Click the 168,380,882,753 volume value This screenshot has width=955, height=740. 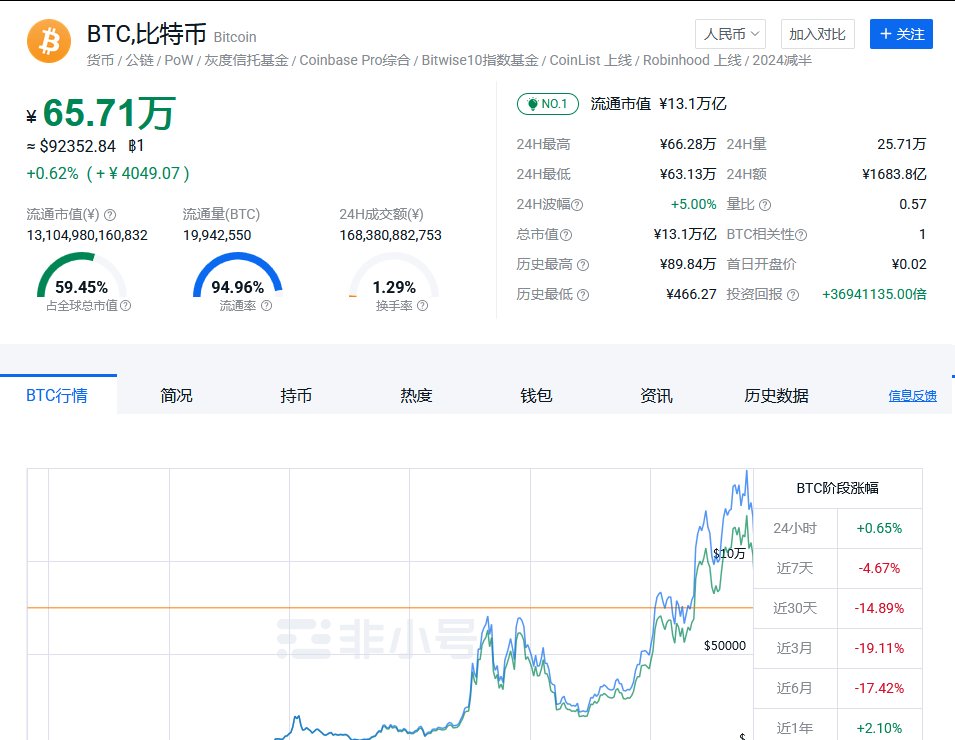pos(390,235)
